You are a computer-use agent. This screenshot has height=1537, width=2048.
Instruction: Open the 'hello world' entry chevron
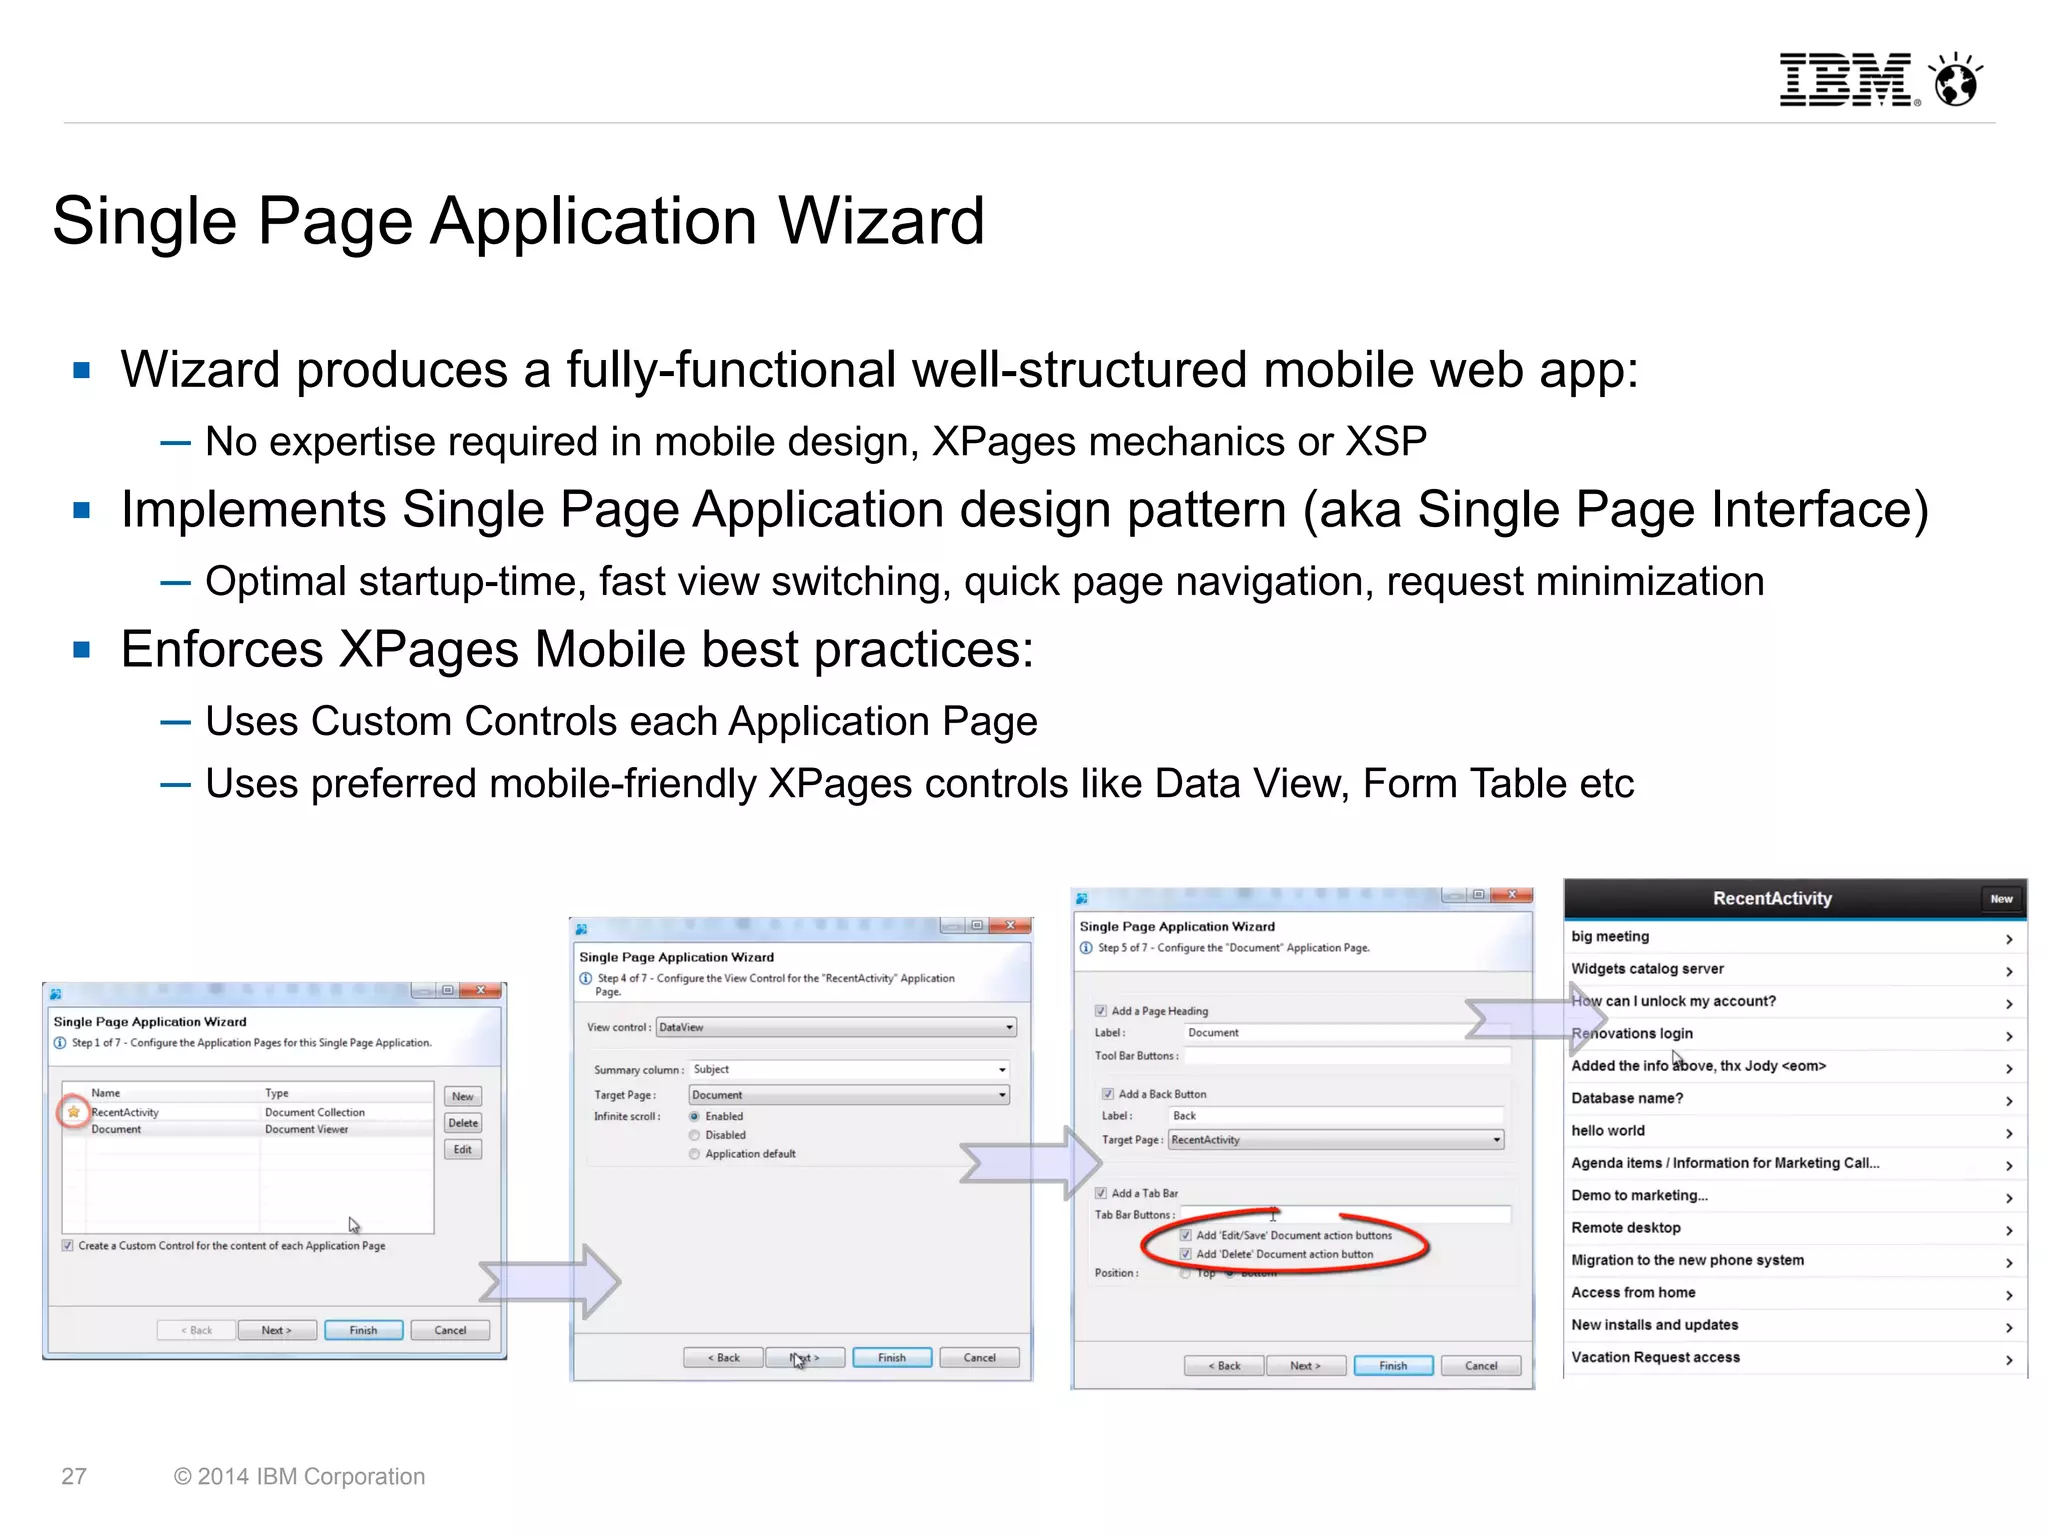click(2009, 1133)
